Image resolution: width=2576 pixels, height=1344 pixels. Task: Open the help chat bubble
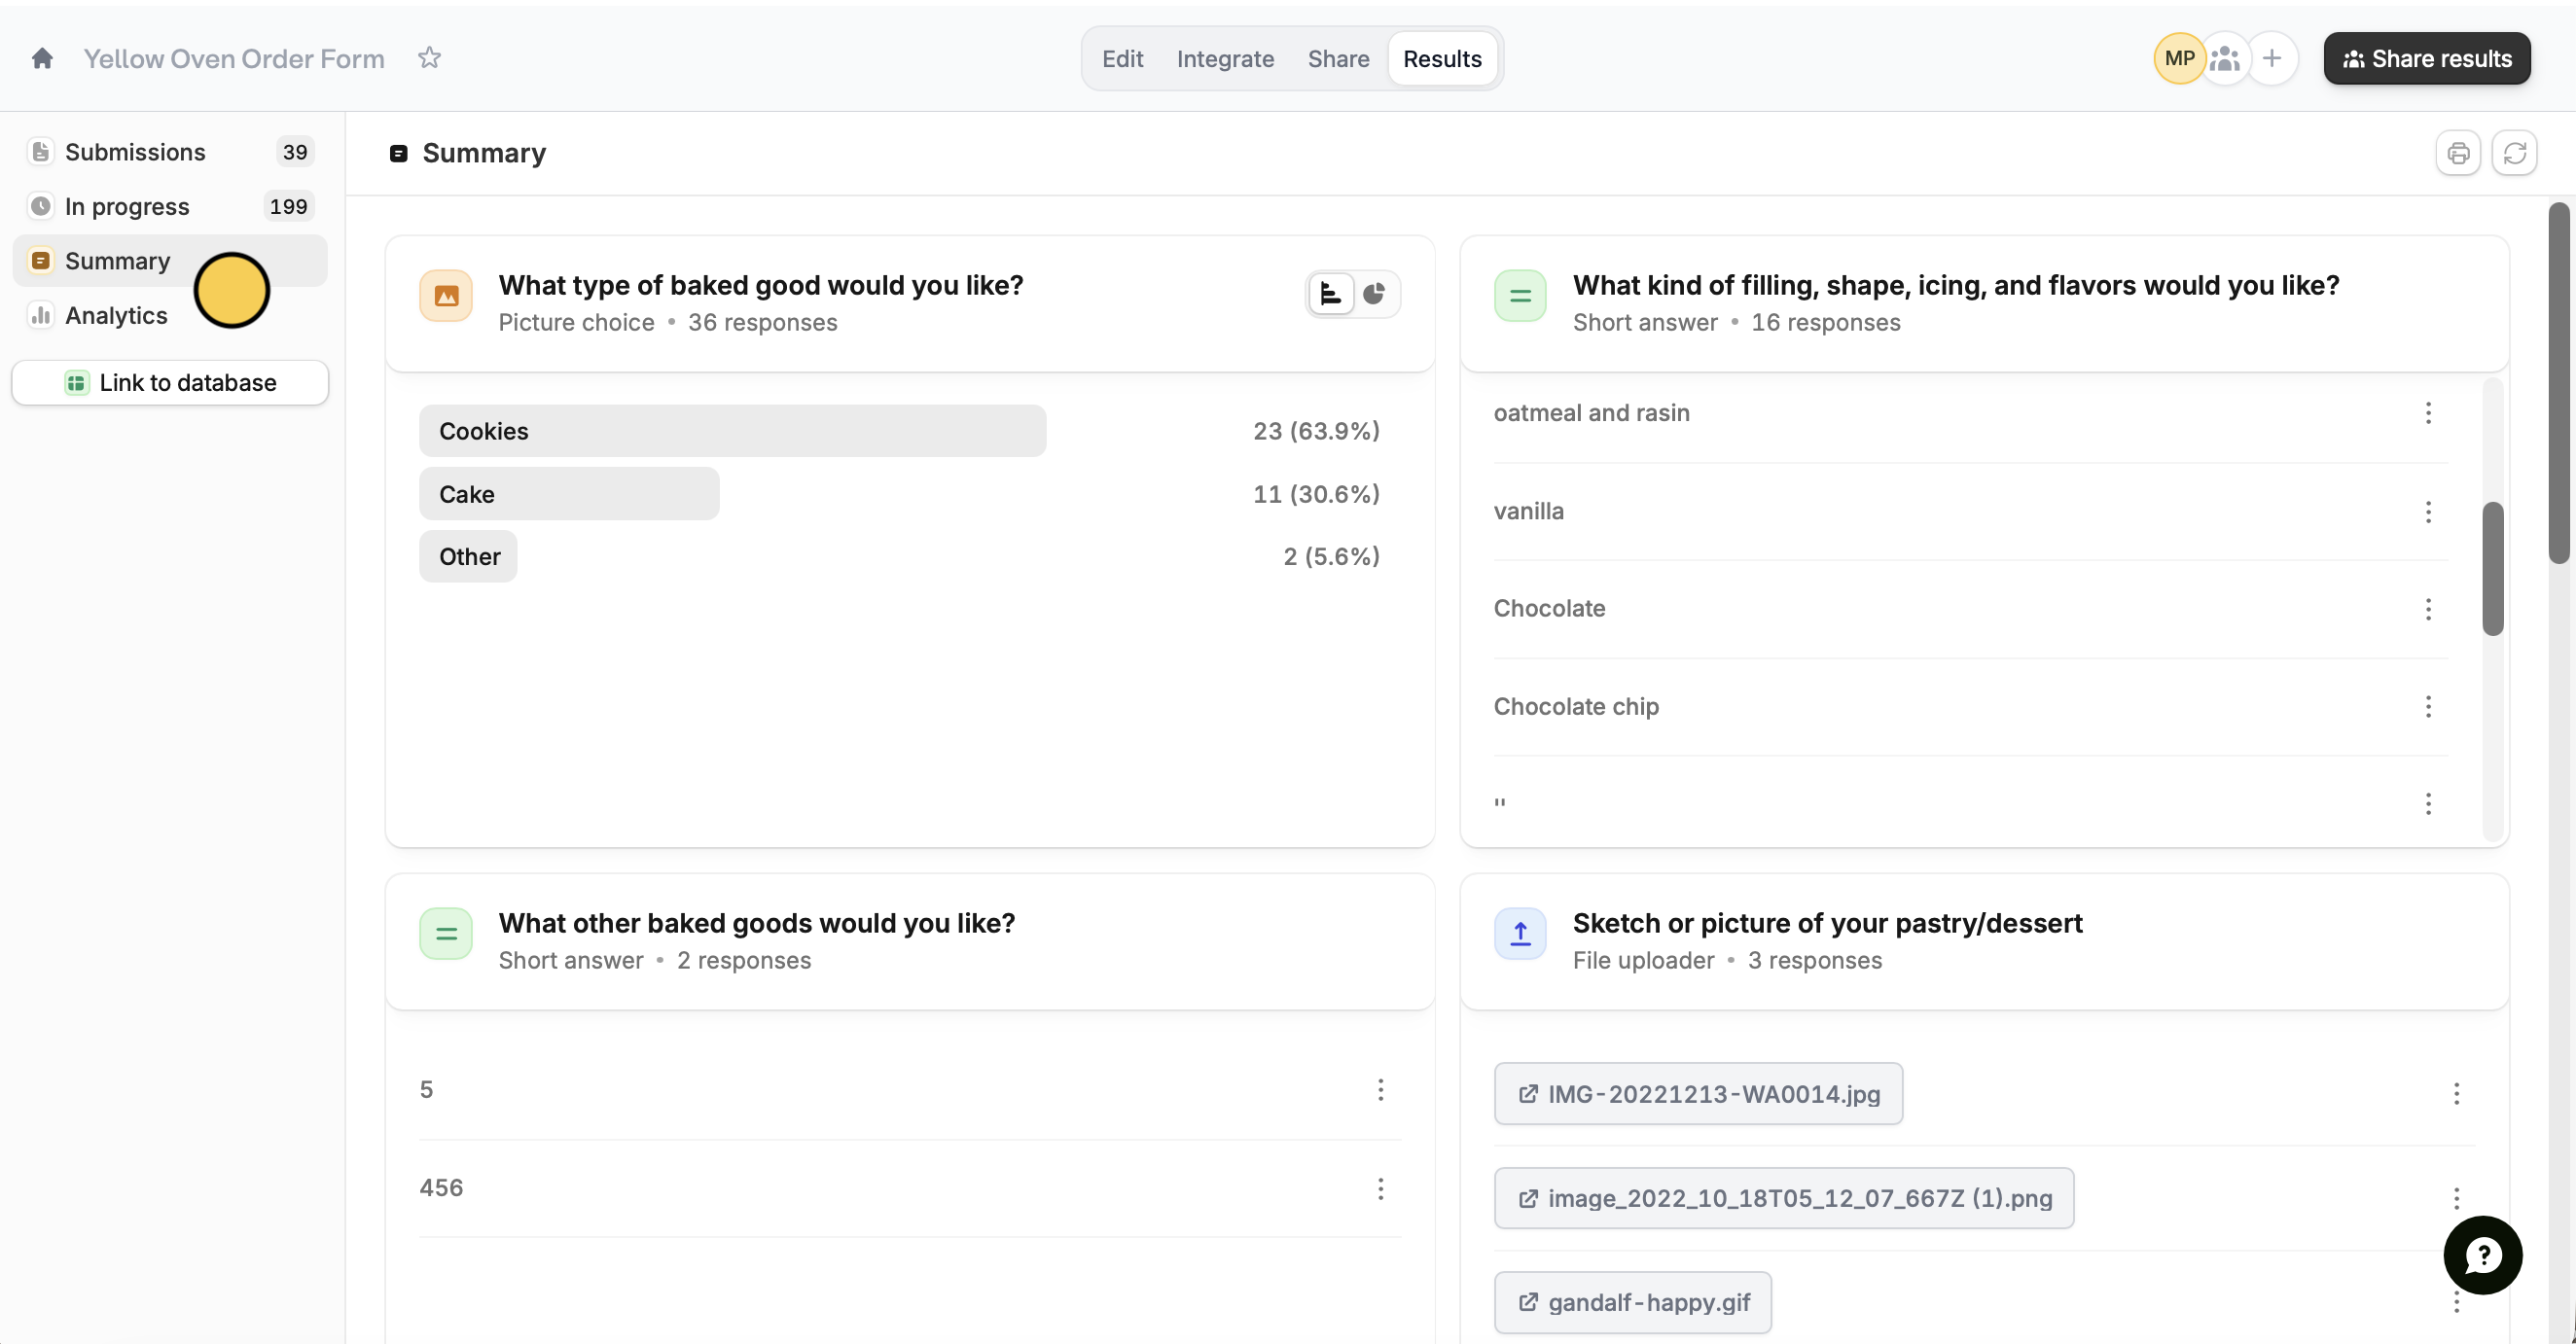[x=2482, y=1254]
